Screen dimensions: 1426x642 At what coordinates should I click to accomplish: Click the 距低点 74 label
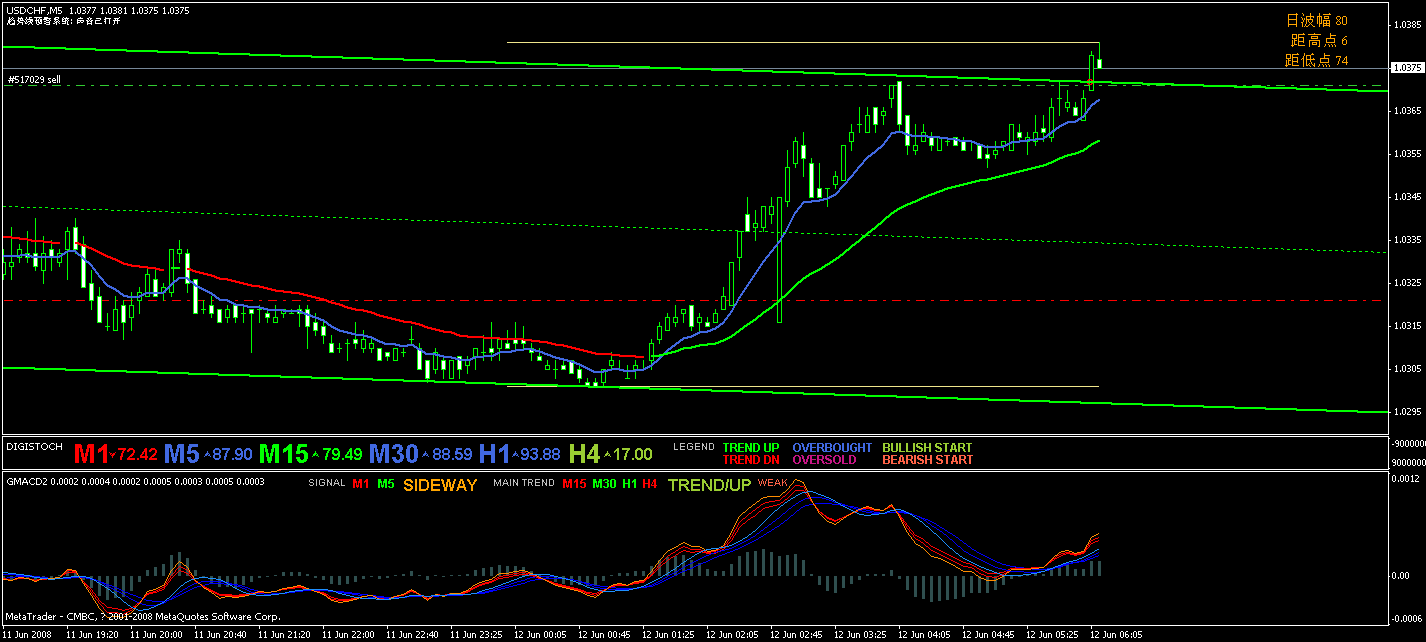[x=1316, y=61]
